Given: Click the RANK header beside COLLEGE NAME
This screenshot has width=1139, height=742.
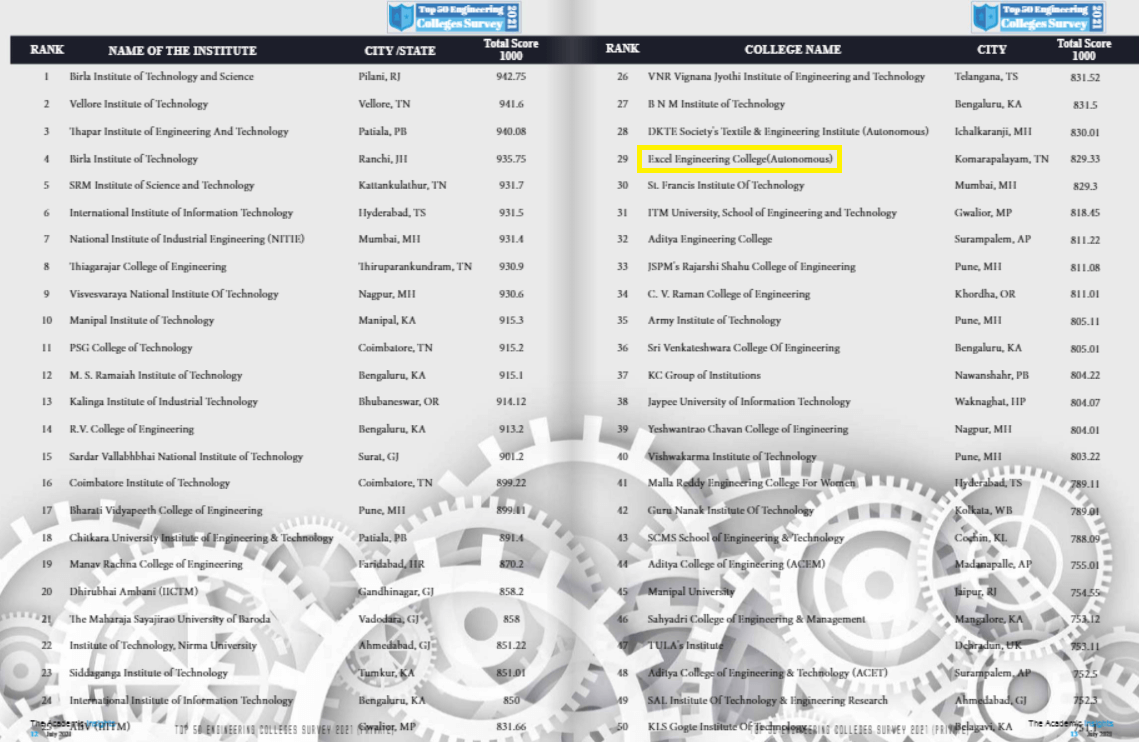Looking at the screenshot, I should click(x=623, y=49).
